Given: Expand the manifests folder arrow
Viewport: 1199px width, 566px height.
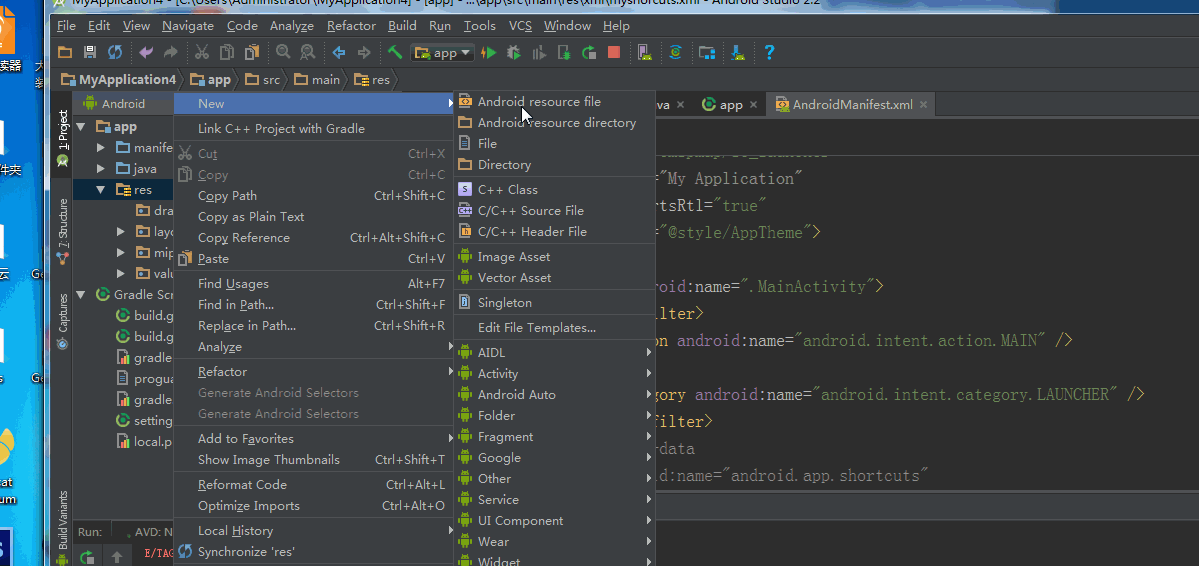Looking at the screenshot, I should (101, 147).
